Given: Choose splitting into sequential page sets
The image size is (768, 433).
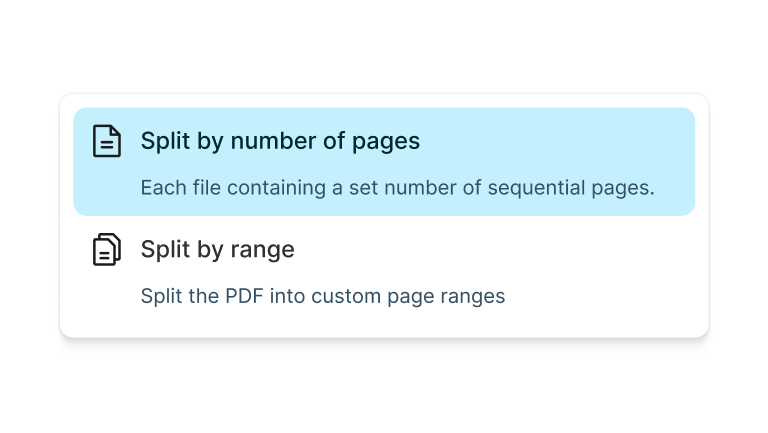Looking at the screenshot, I should pos(384,162).
